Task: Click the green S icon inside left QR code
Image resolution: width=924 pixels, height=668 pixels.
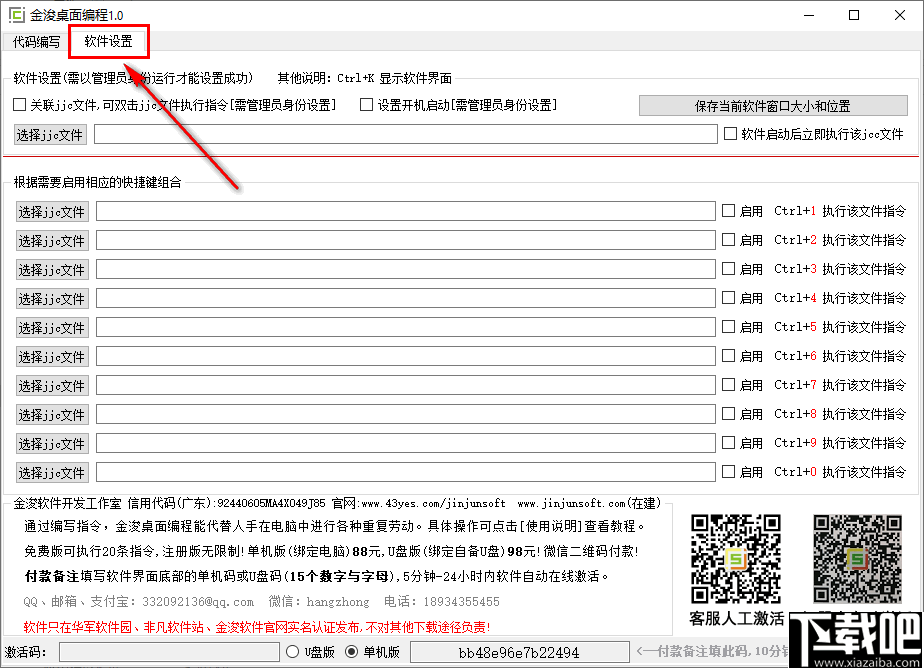Action: coord(737,560)
